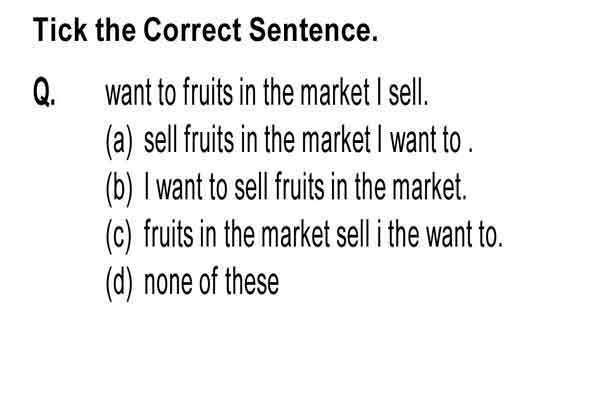Choose 'I want to sell fruits in the market.'
Viewport: 600px width, 400px height.
[x=305, y=186]
